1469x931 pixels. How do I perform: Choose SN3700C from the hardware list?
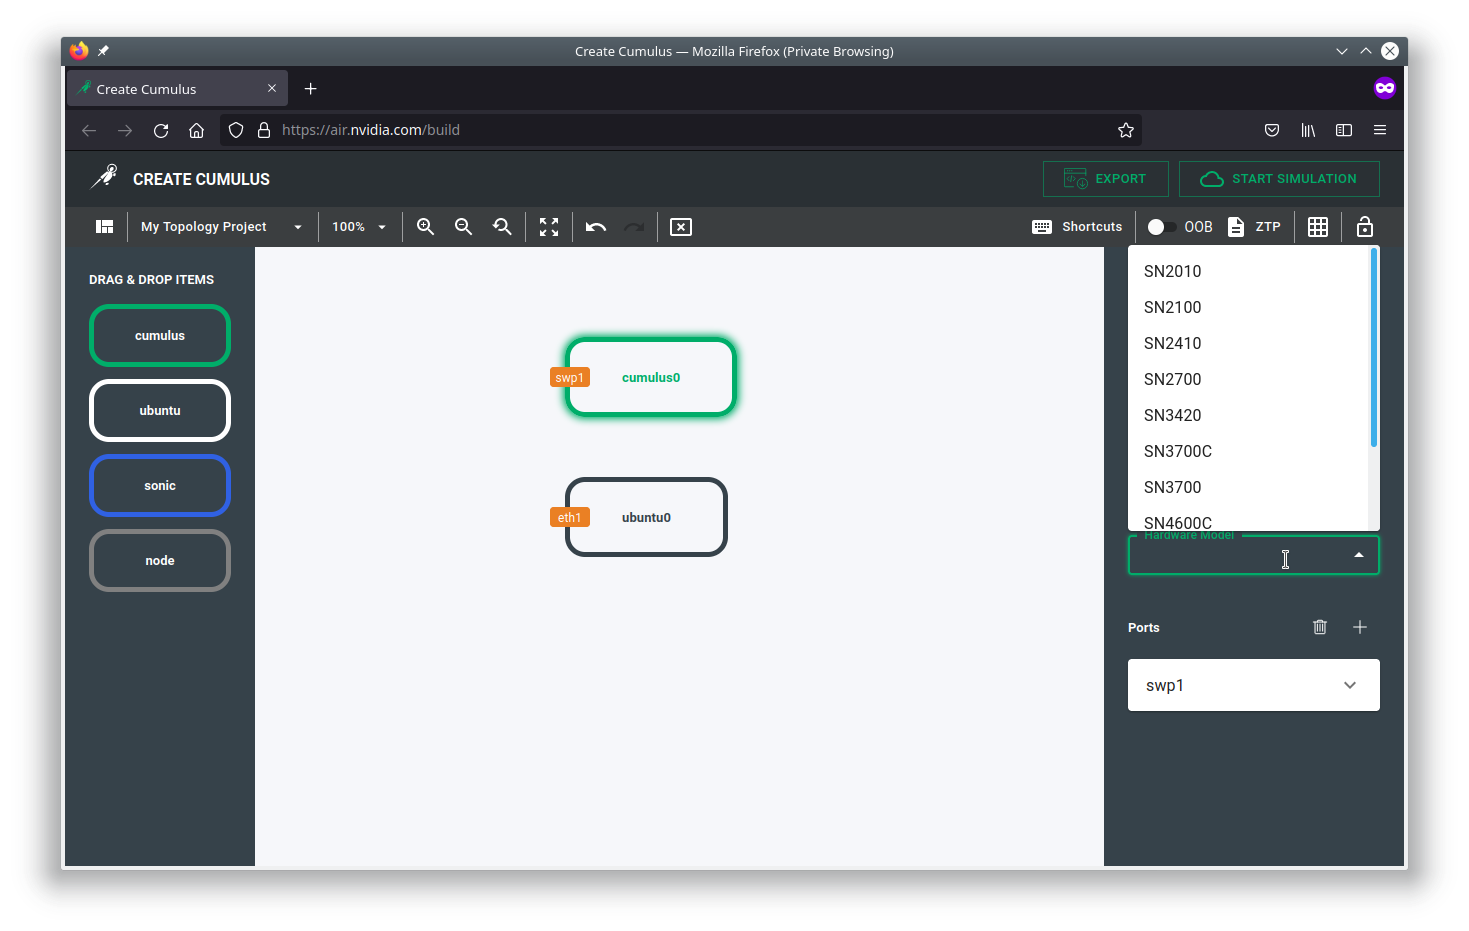pyautogui.click(x=1248, y=451)
